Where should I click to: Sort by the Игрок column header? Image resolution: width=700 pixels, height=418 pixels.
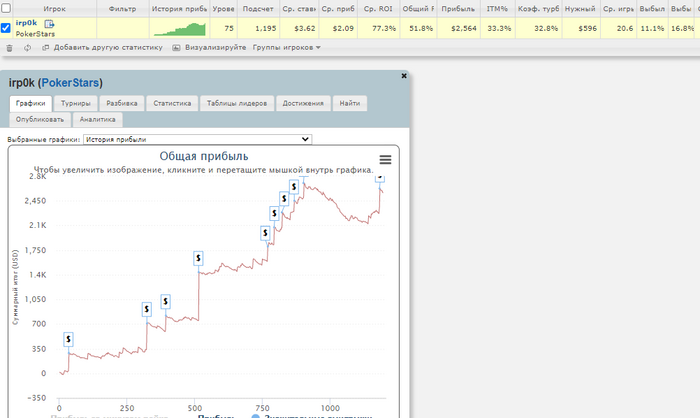(x=54, y=8)
